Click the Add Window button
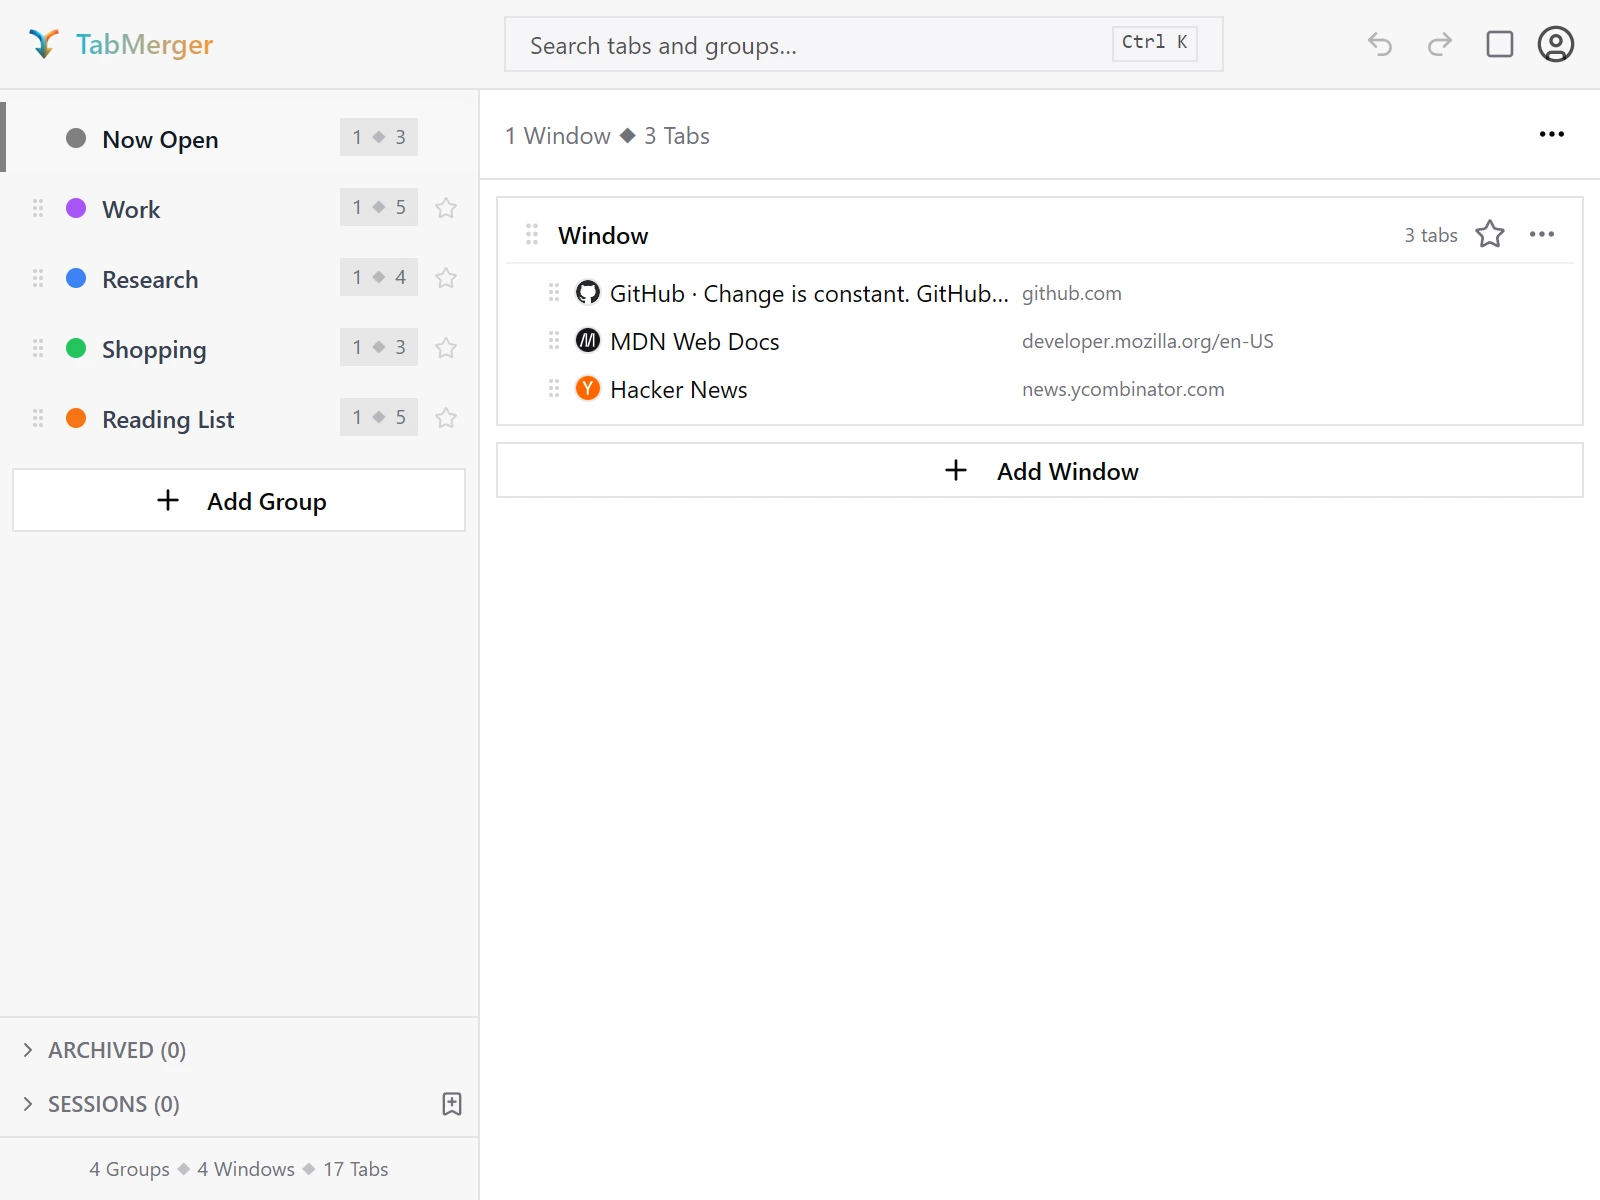1600x1200 pixels. [x=1040, y=470]
